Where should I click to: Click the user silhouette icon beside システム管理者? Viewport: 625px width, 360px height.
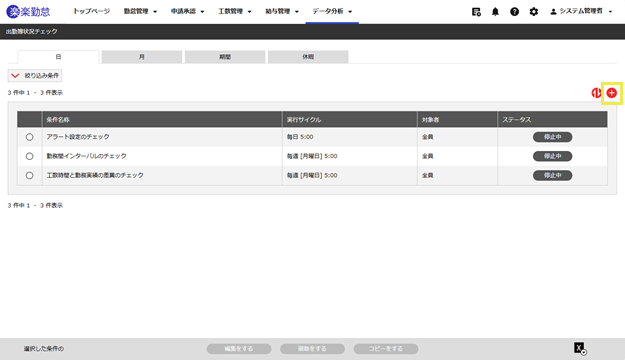coord(553,12)
